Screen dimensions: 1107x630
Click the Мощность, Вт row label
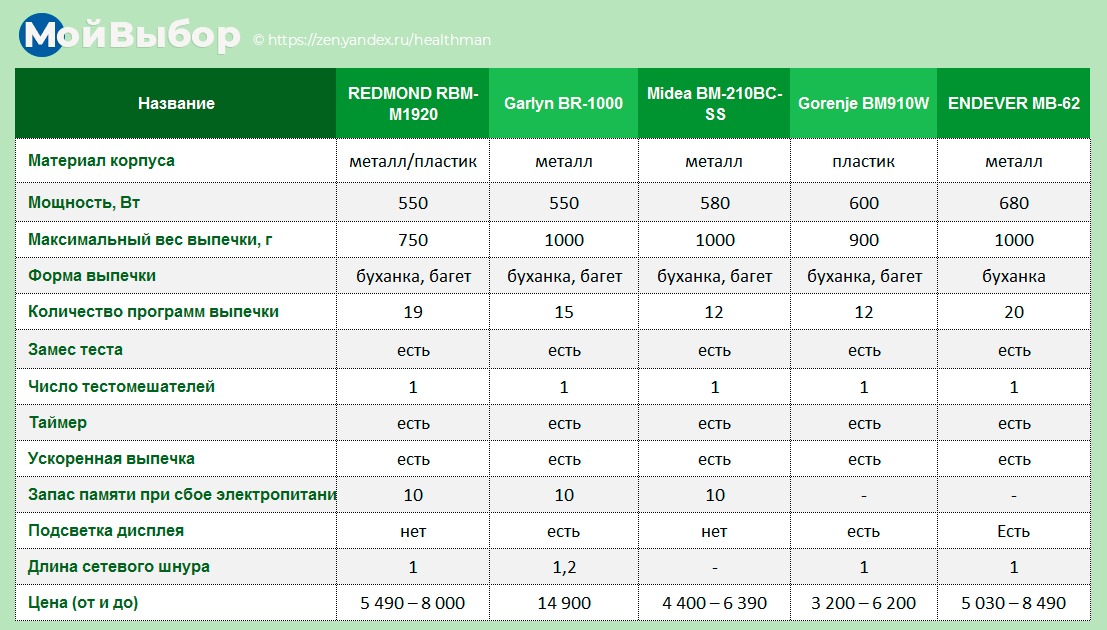84,203
